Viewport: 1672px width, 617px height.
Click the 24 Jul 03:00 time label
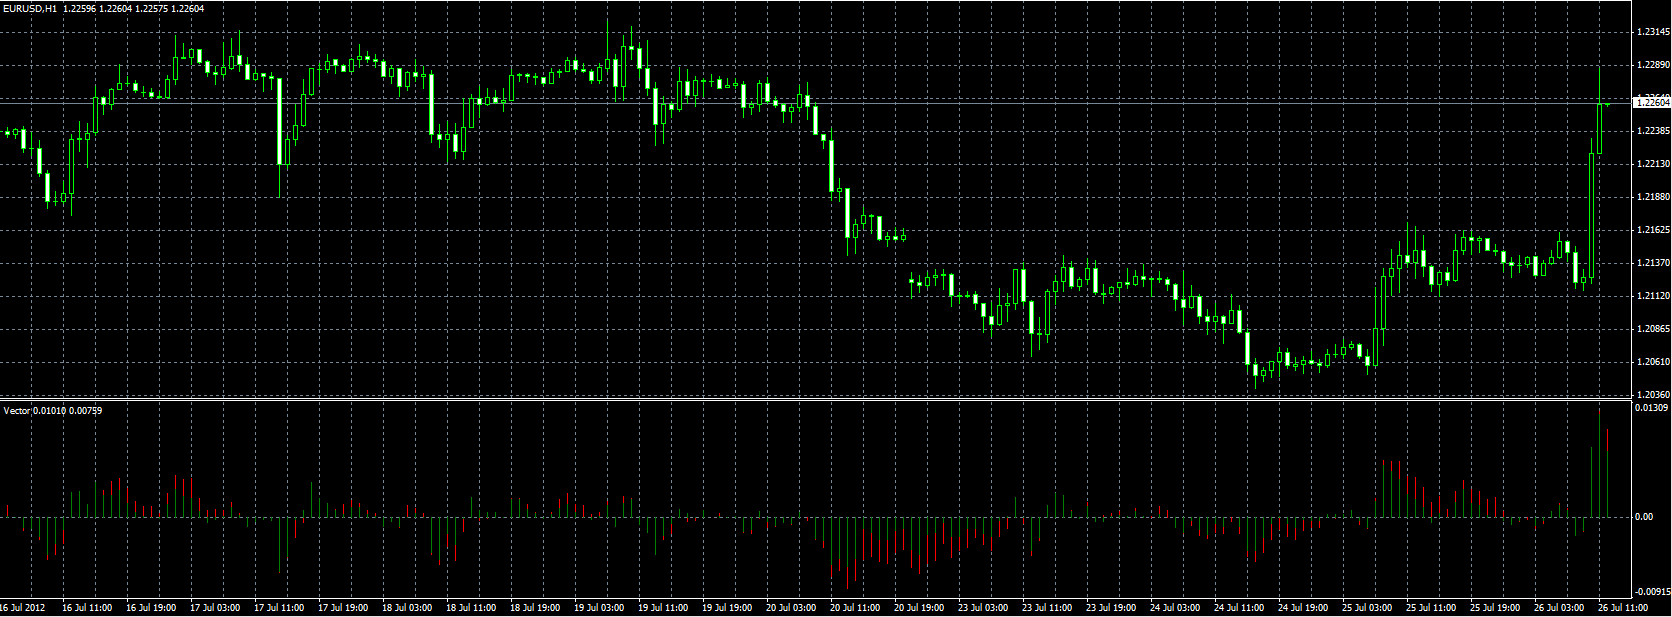(x=1175, y=607)
